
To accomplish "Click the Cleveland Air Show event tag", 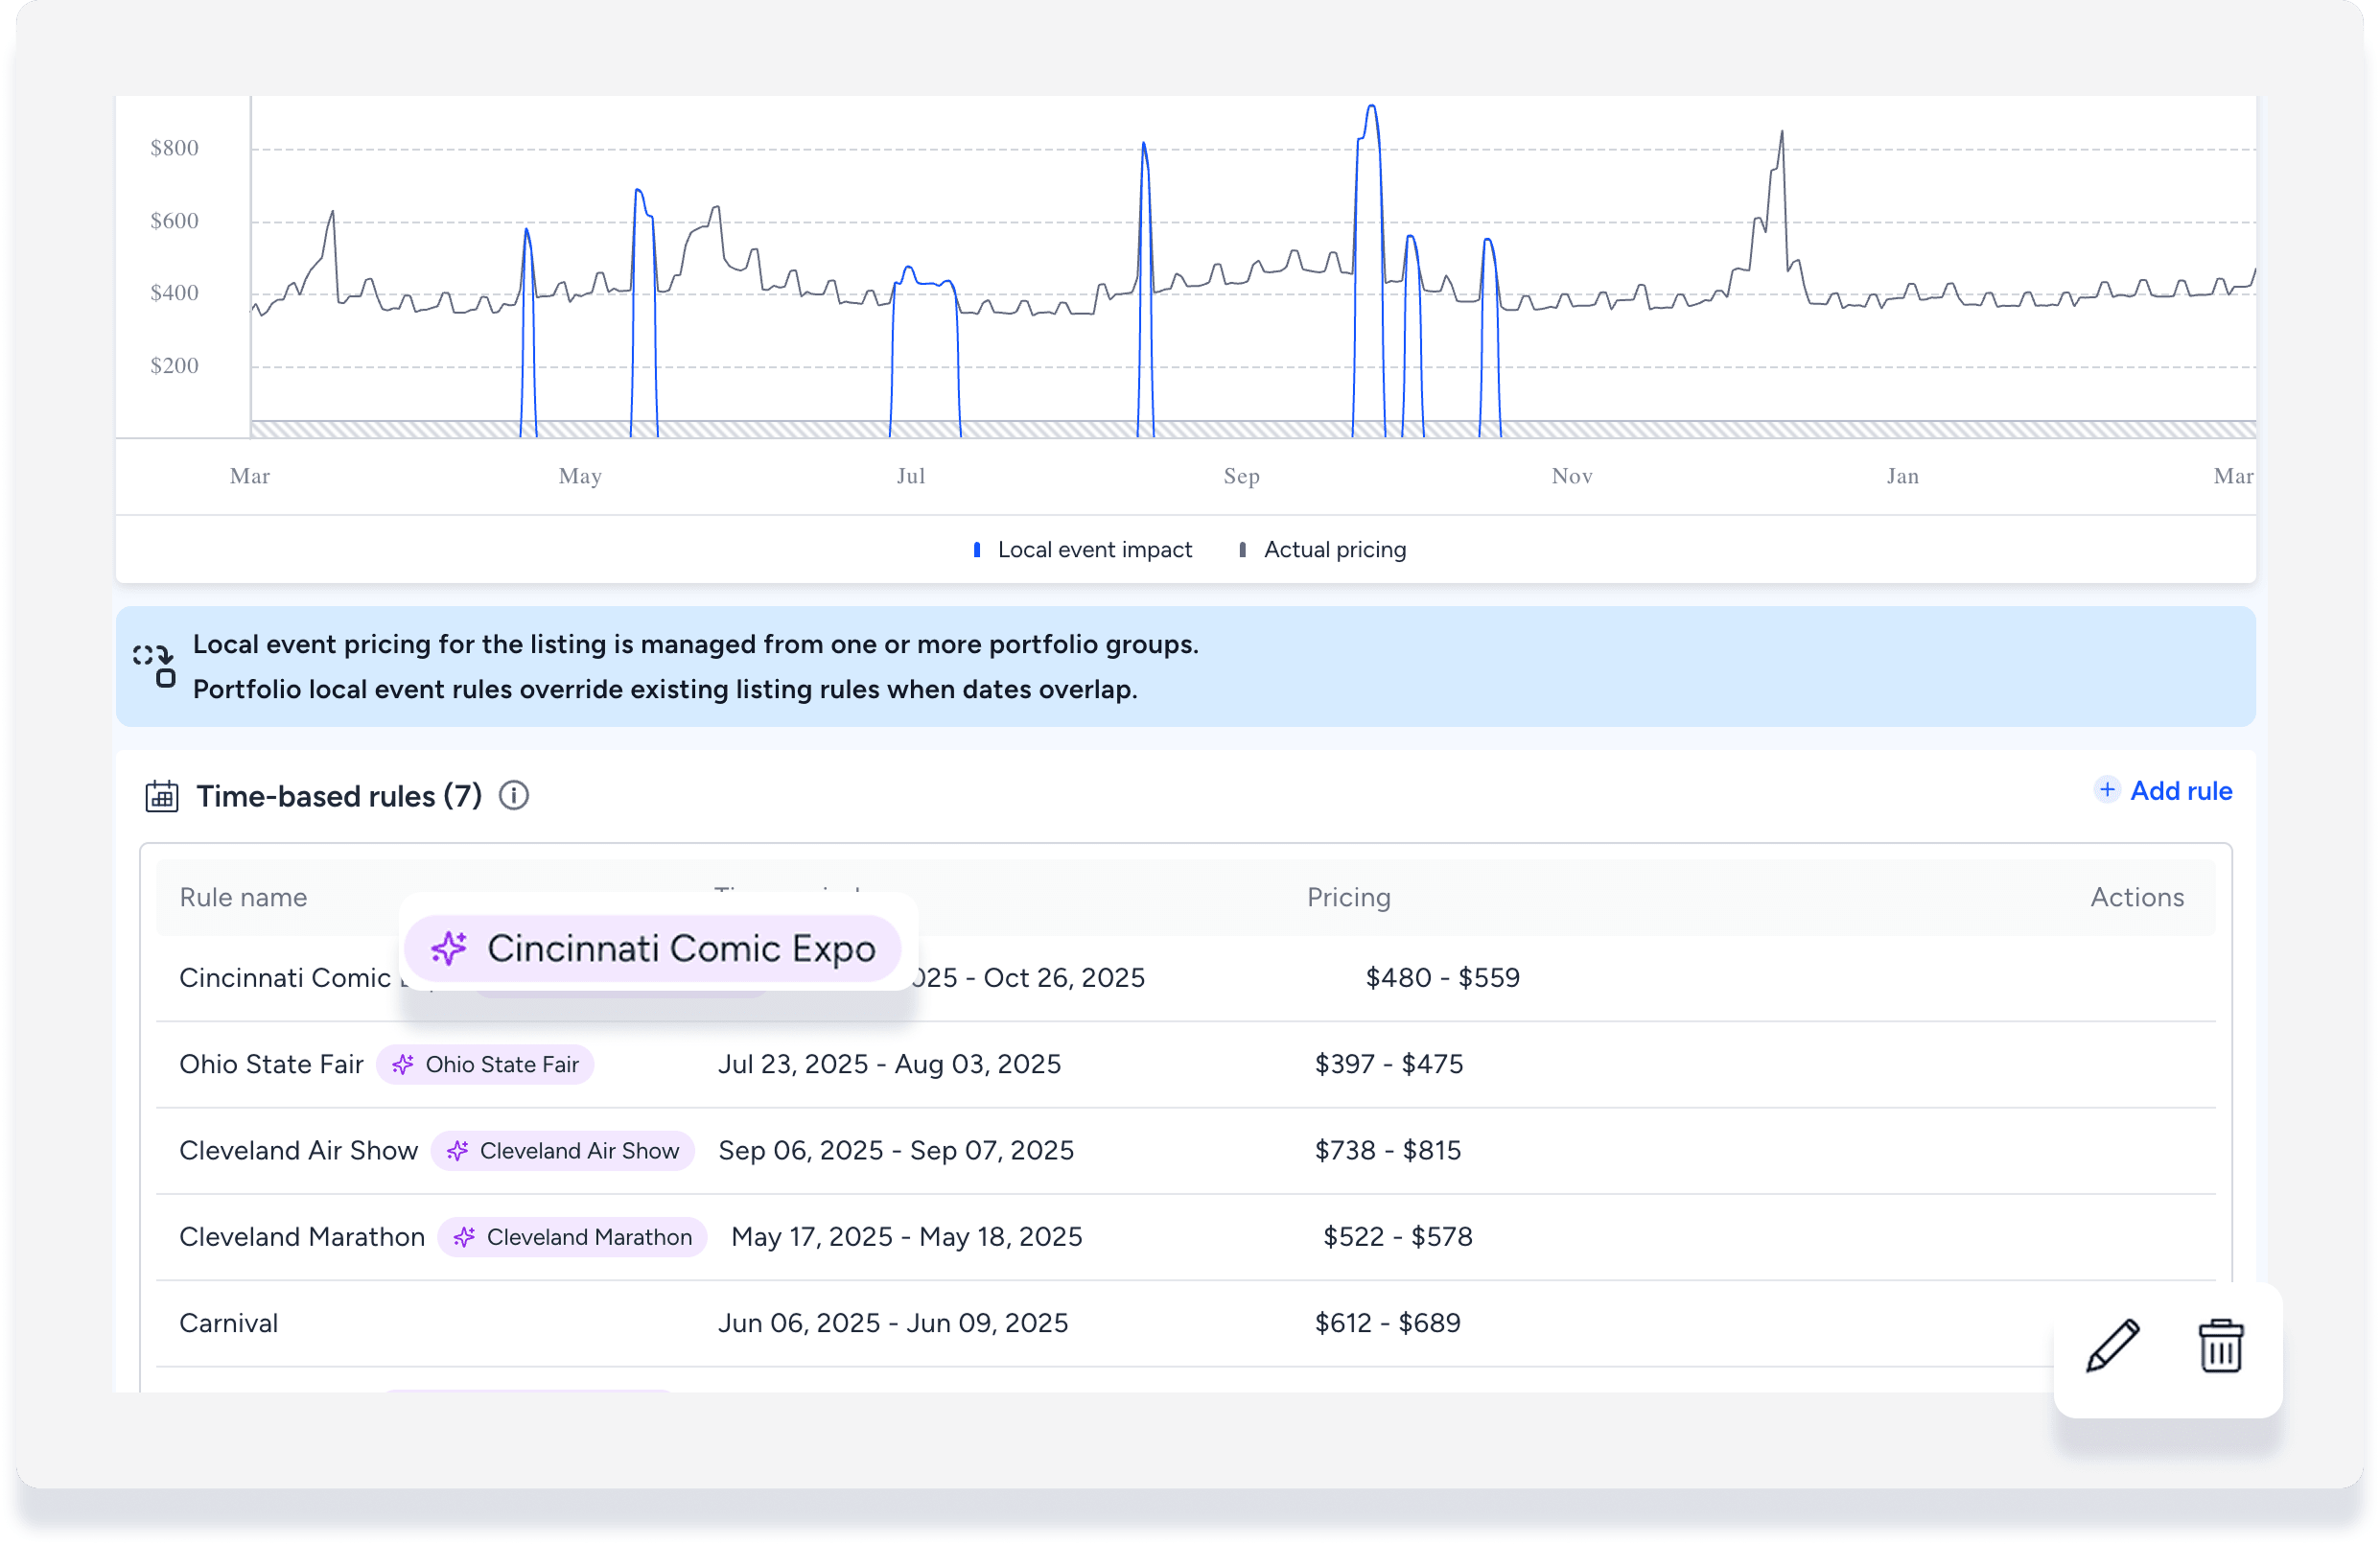I will point(563,1151).
